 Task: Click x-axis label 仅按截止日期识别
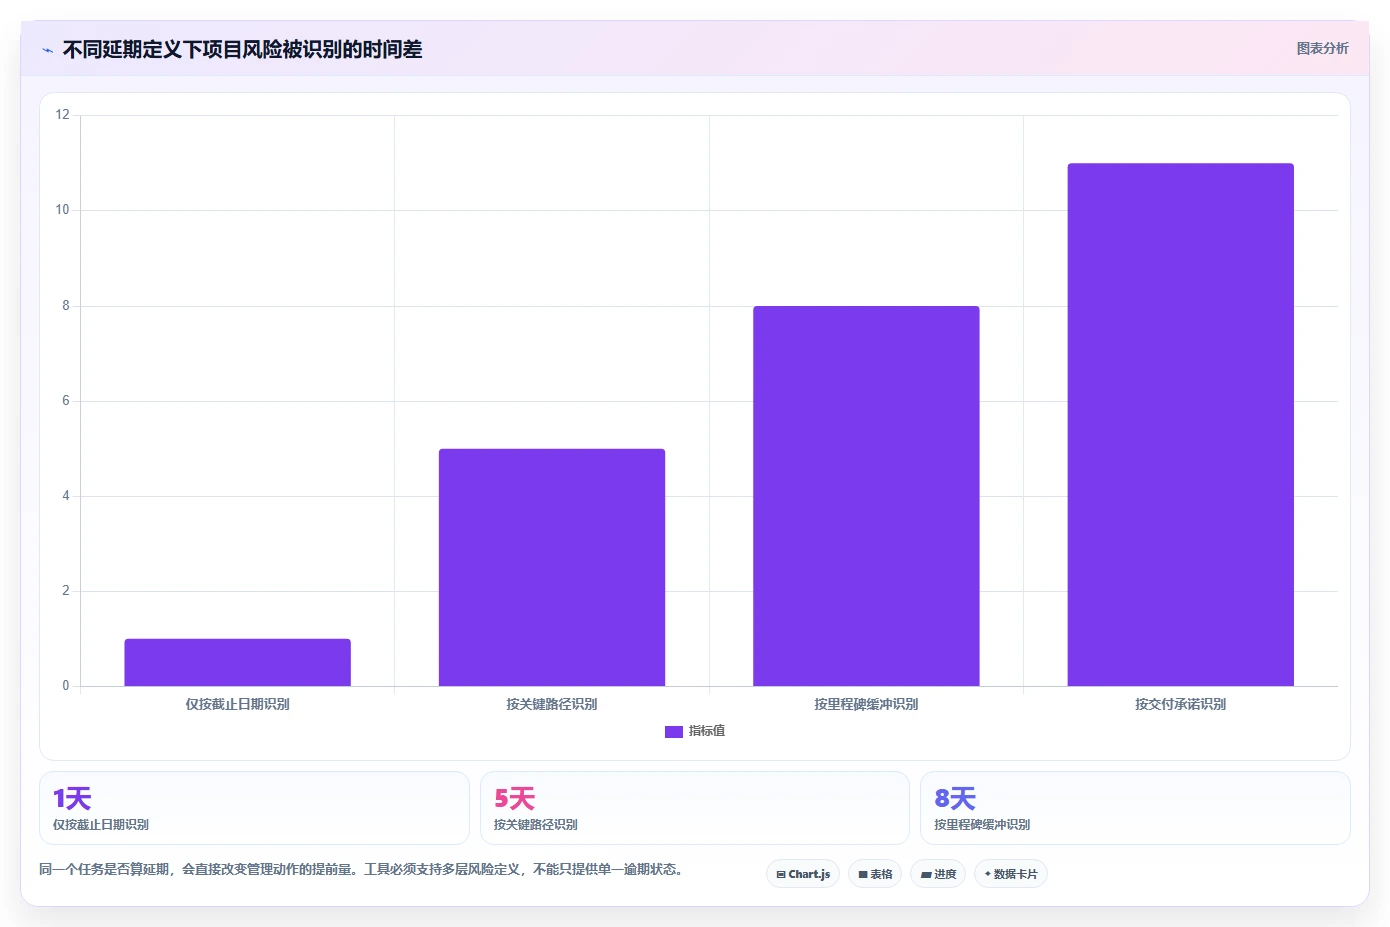[x=237, y=704]
